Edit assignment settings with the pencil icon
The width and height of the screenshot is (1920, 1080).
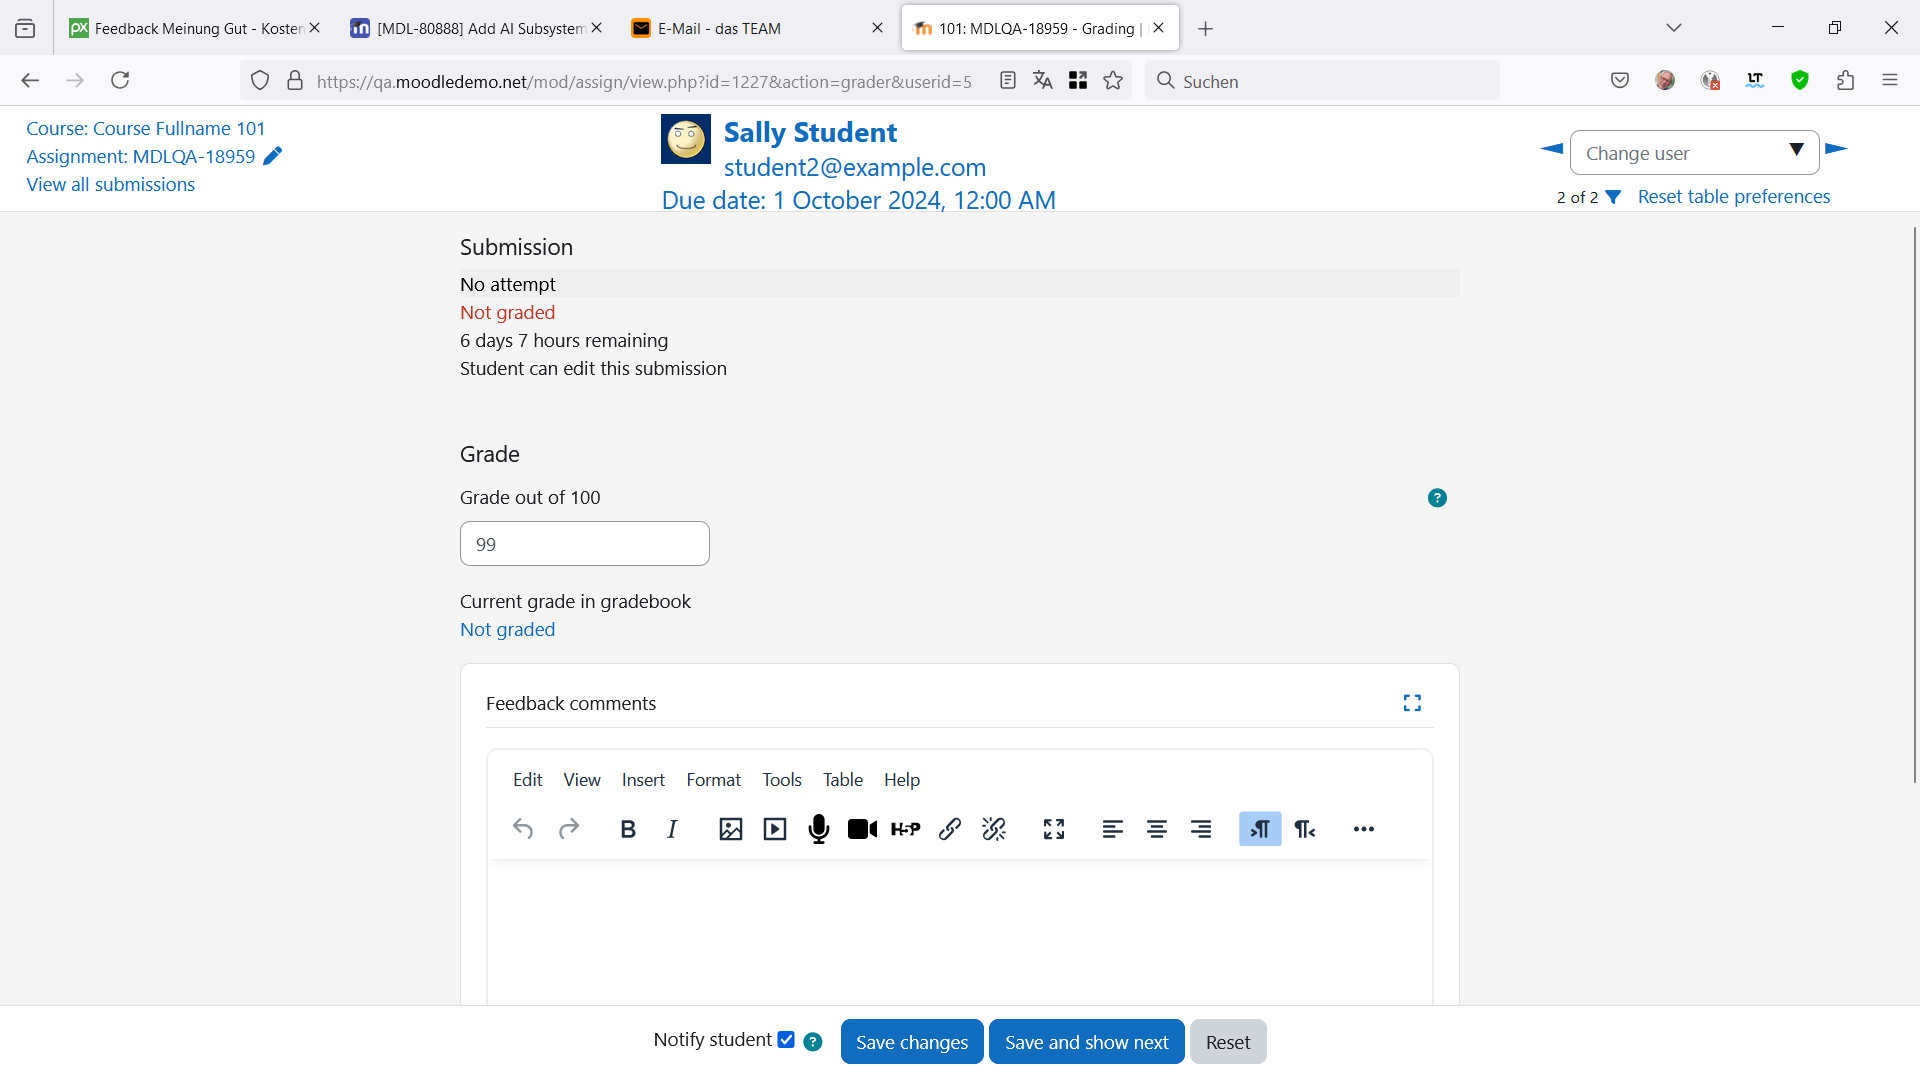tap(273, 156)
